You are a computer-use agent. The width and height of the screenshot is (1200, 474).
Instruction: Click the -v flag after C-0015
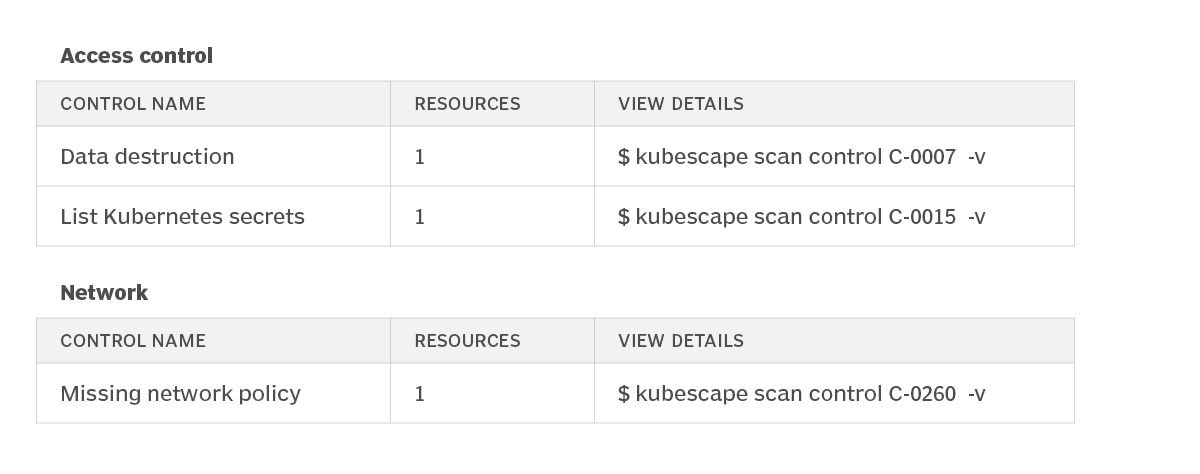[x=976, y=217]
